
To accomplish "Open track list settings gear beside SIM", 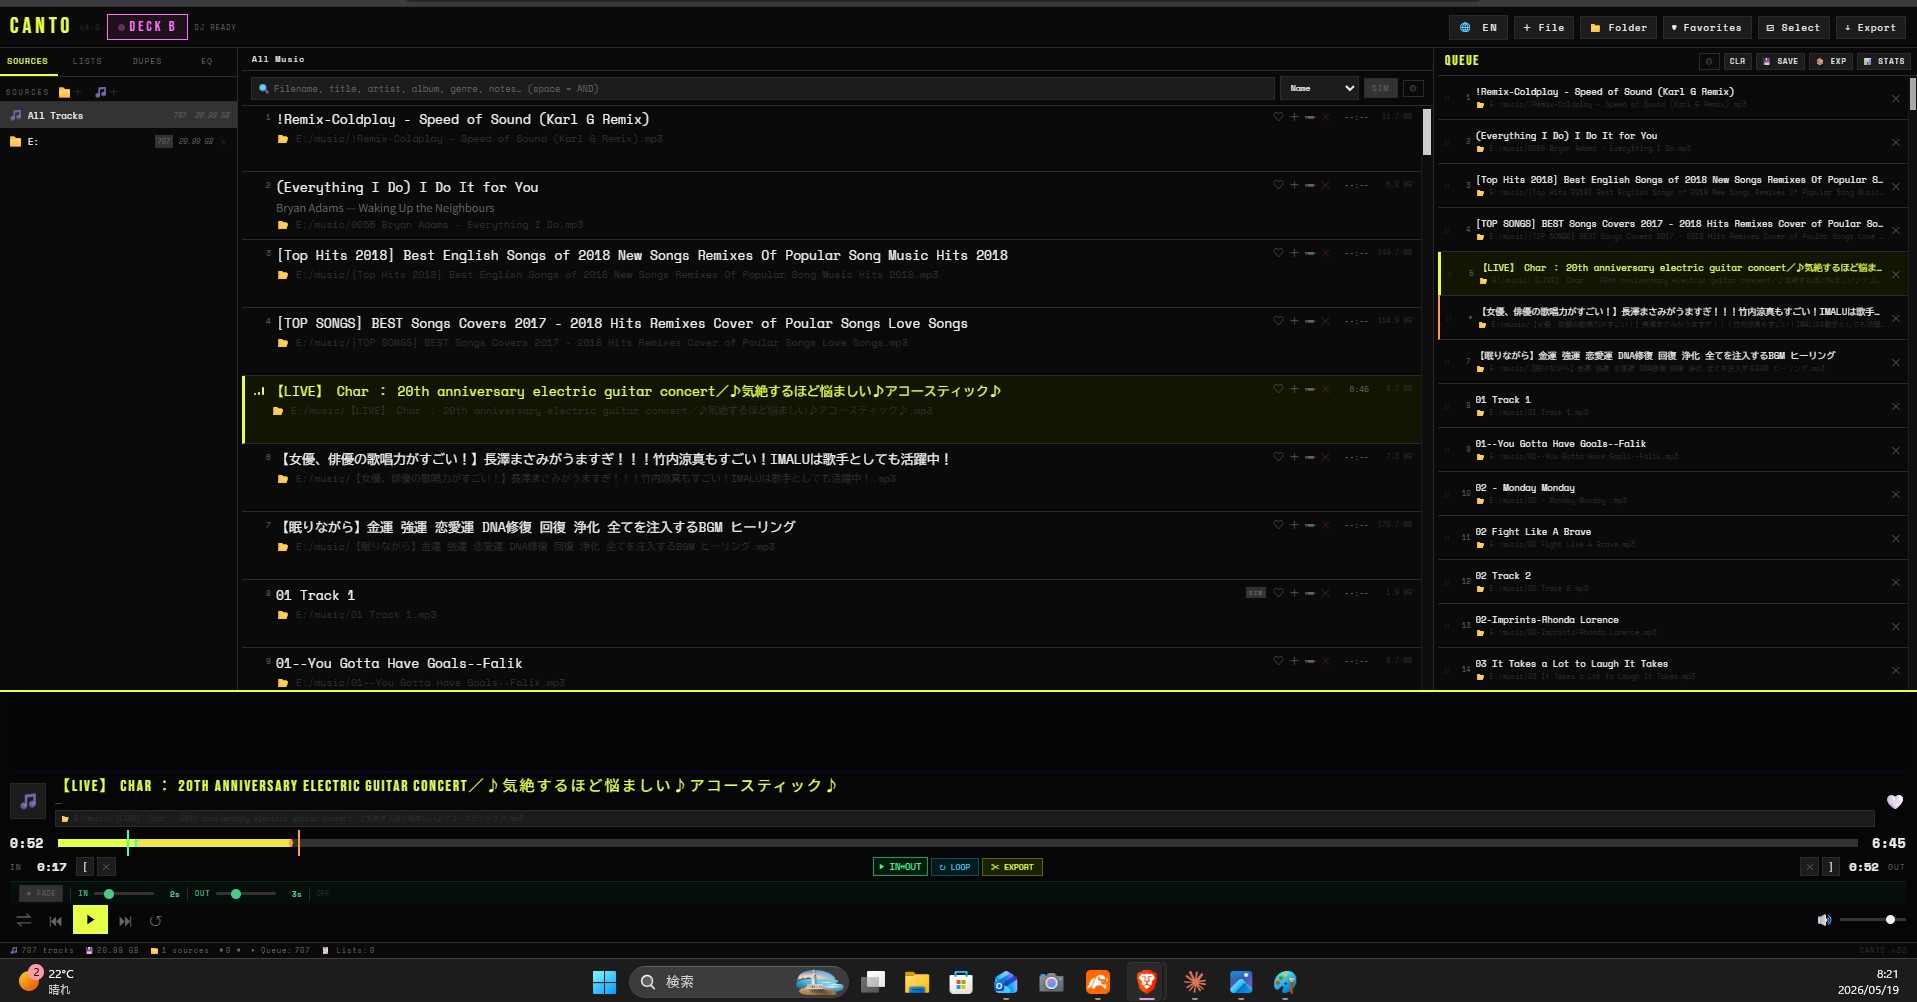I will click(1413, 88).
